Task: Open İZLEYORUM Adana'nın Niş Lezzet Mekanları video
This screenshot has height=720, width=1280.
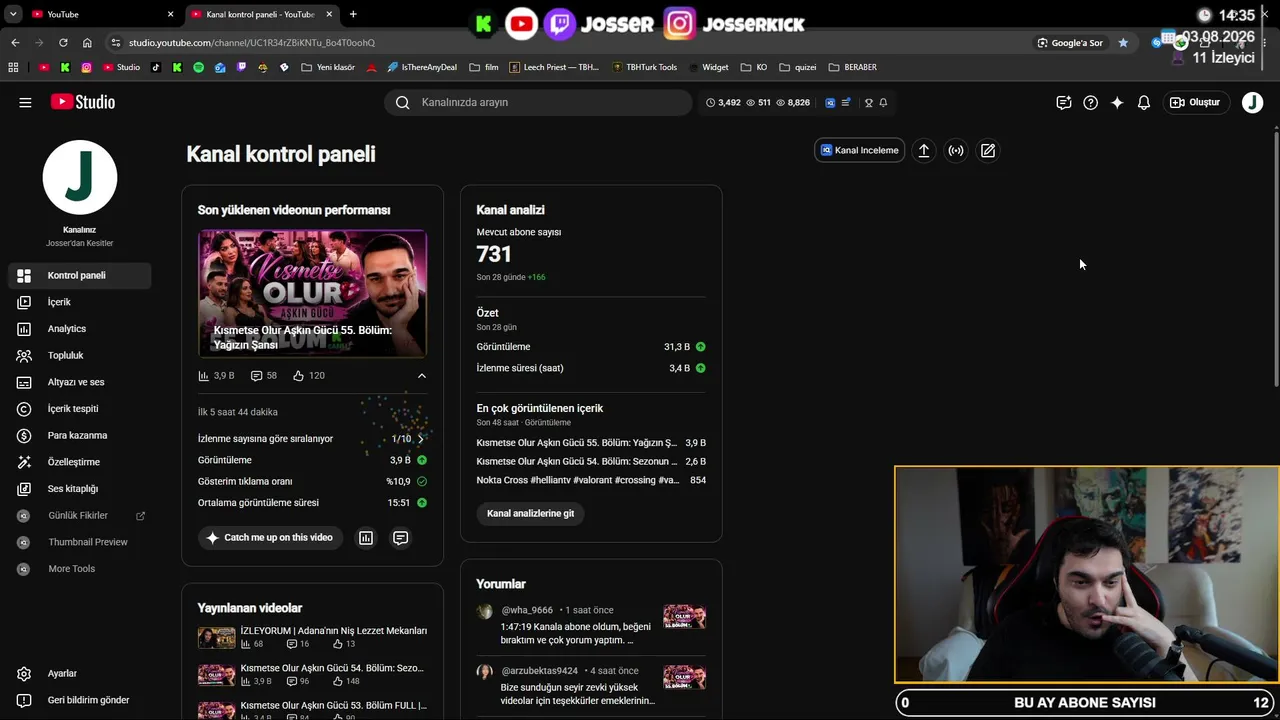Action: pyautogui.click(x=312, y=637)
